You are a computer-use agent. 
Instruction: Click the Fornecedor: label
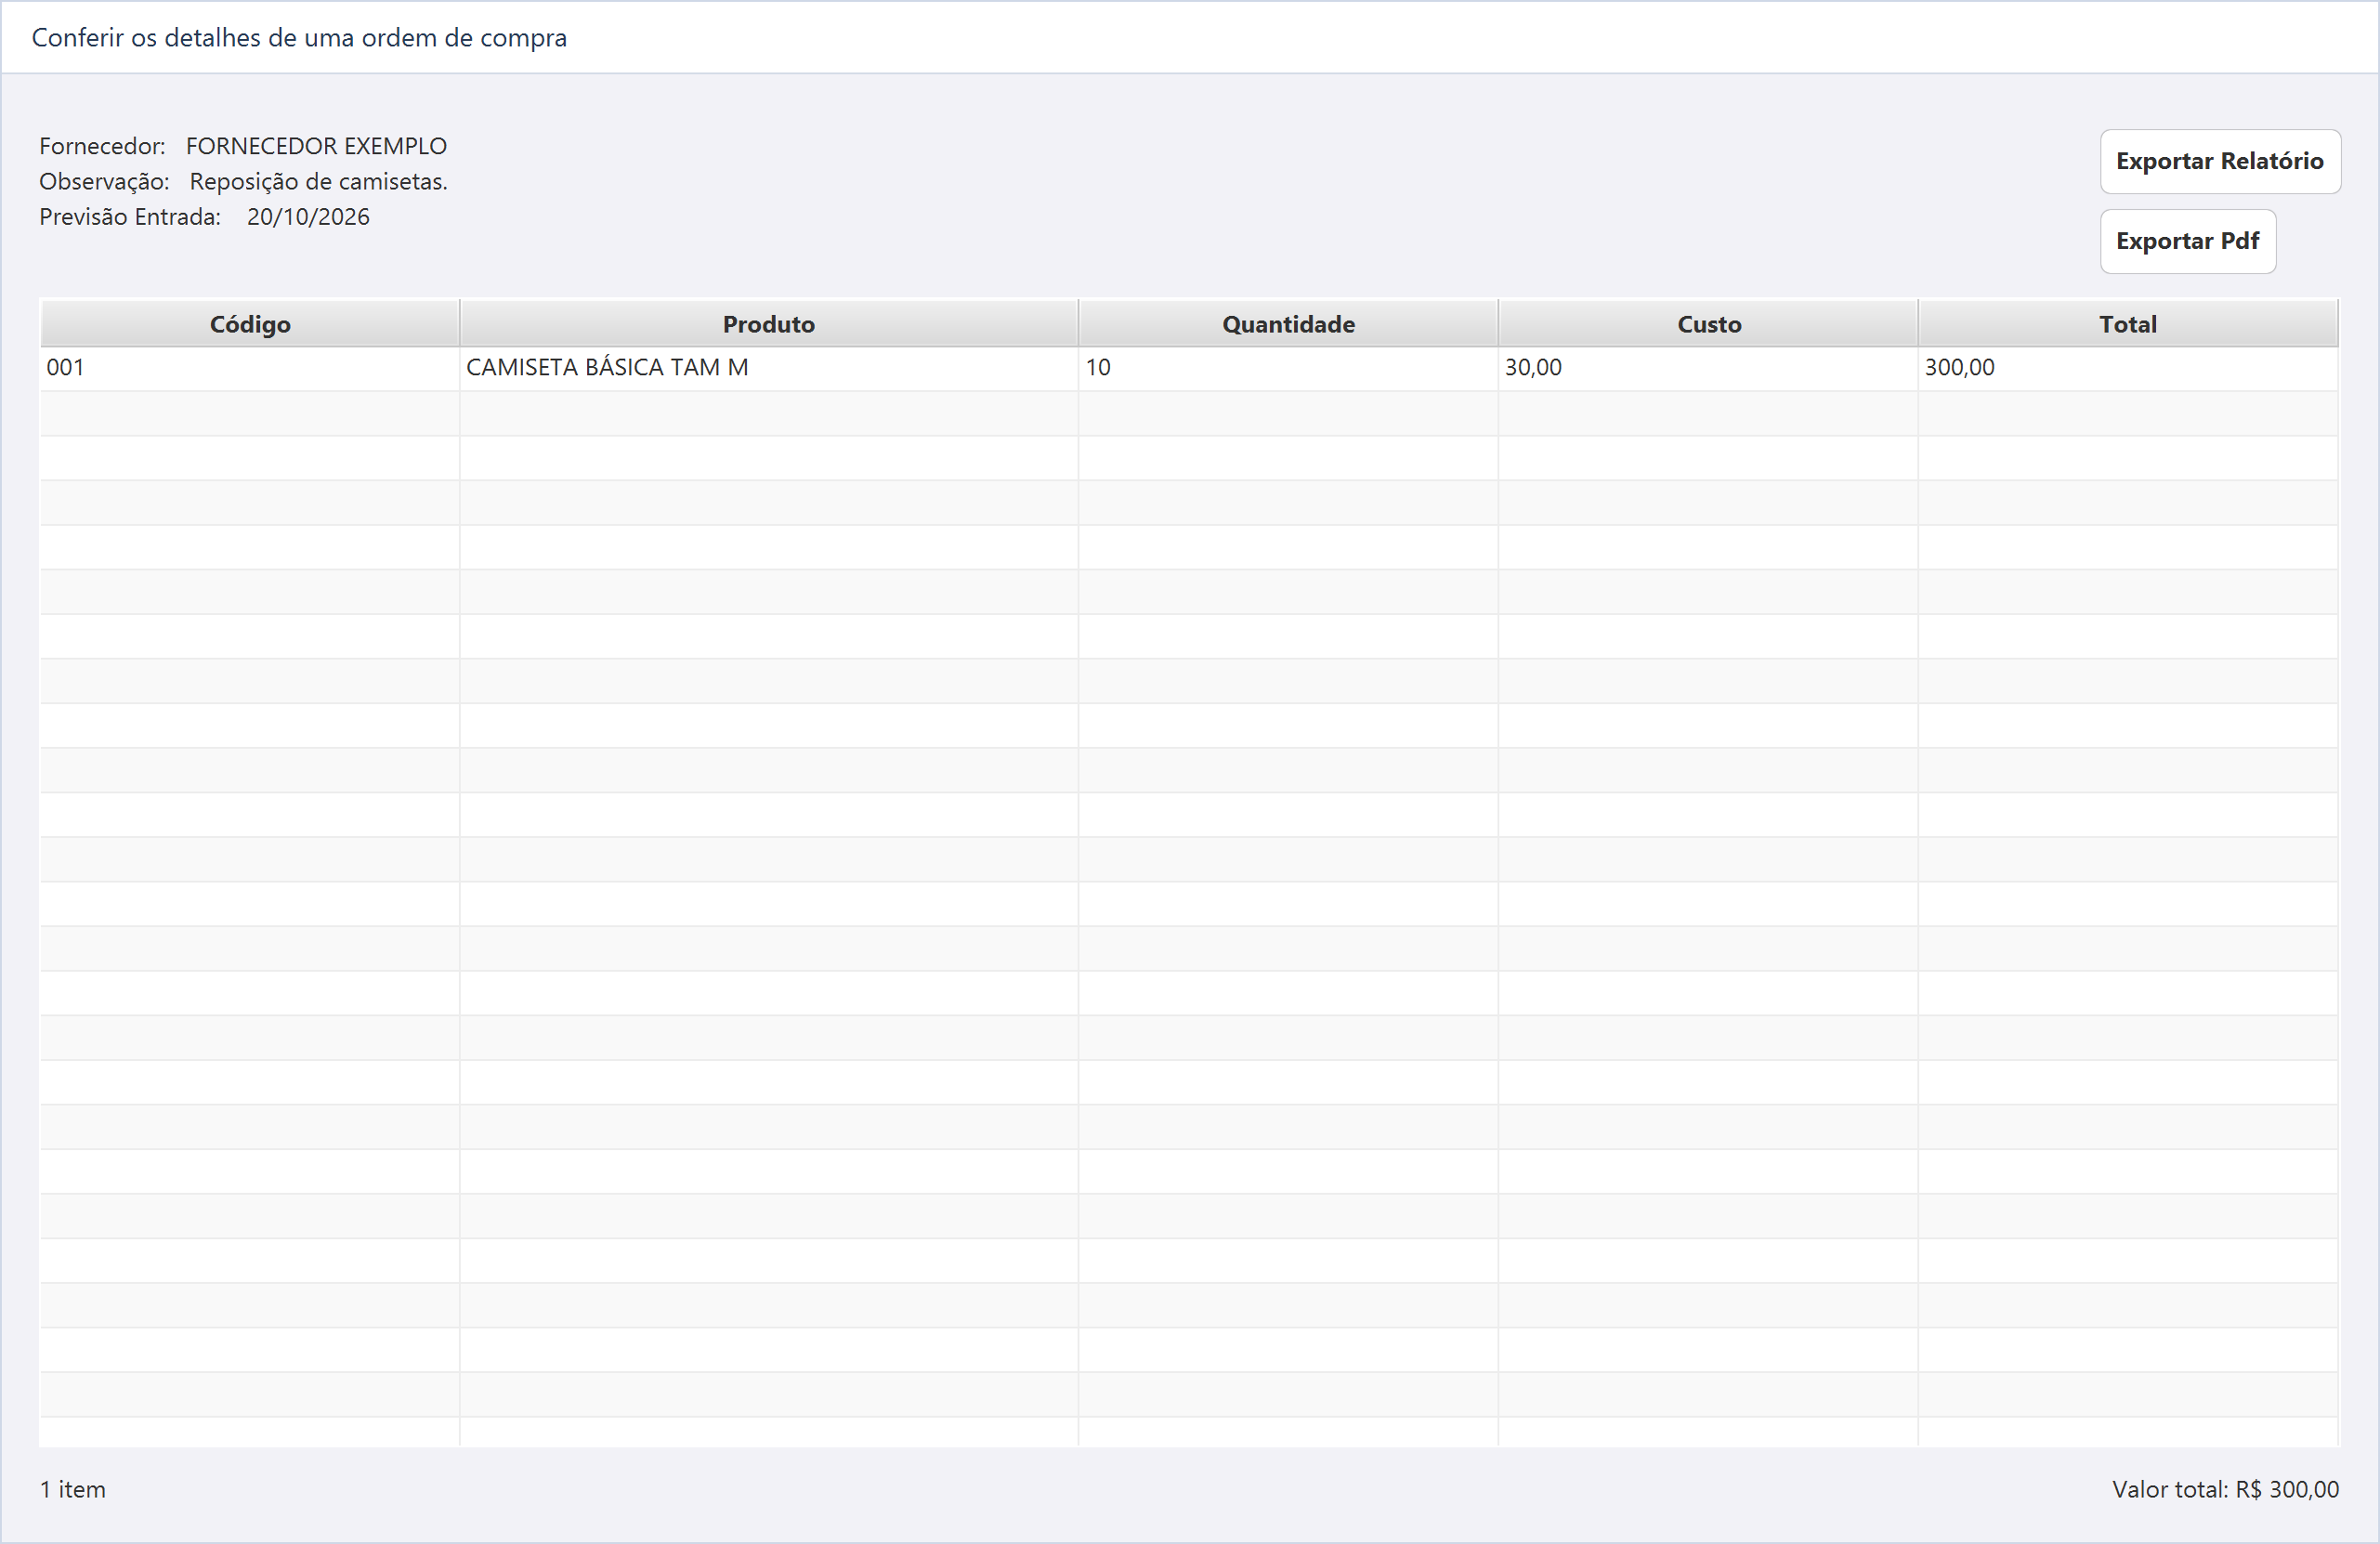point(102,146)
